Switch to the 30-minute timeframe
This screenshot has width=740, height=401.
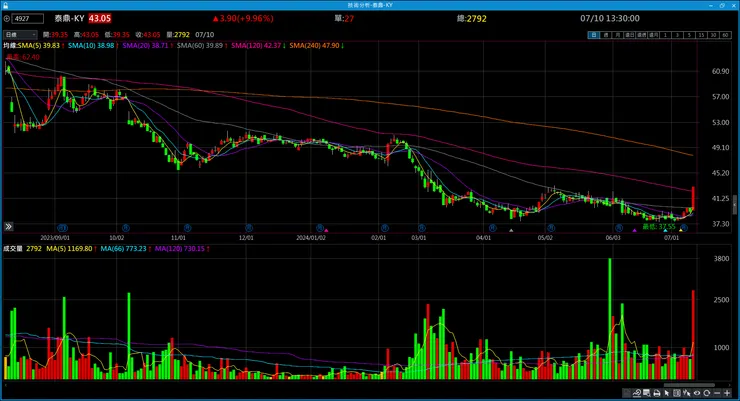pyautogui.click(x=713, y=35)
